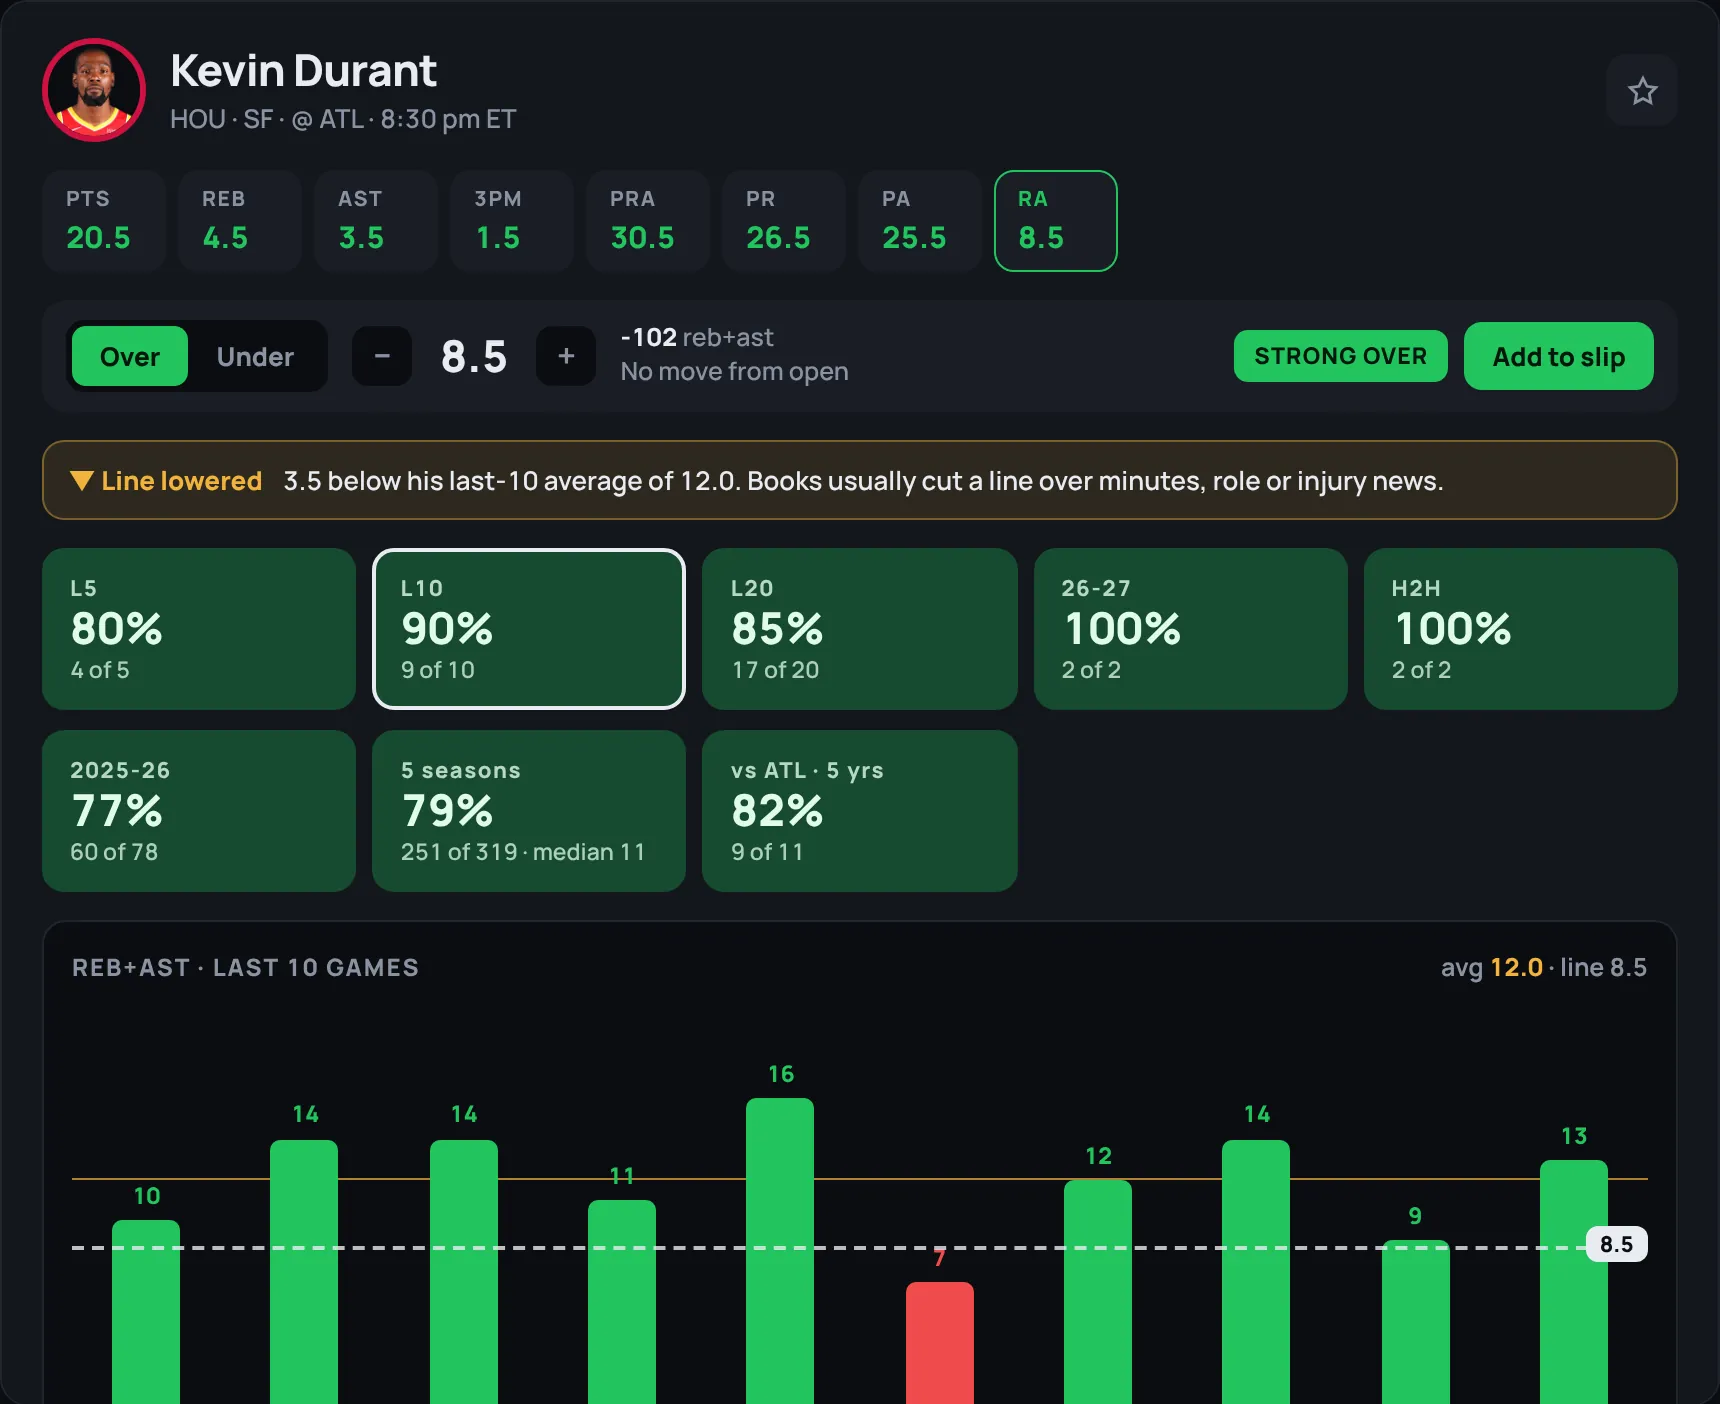Click the red 7 bar in the chart
1720x1404 pixels.
point(940,1343)
